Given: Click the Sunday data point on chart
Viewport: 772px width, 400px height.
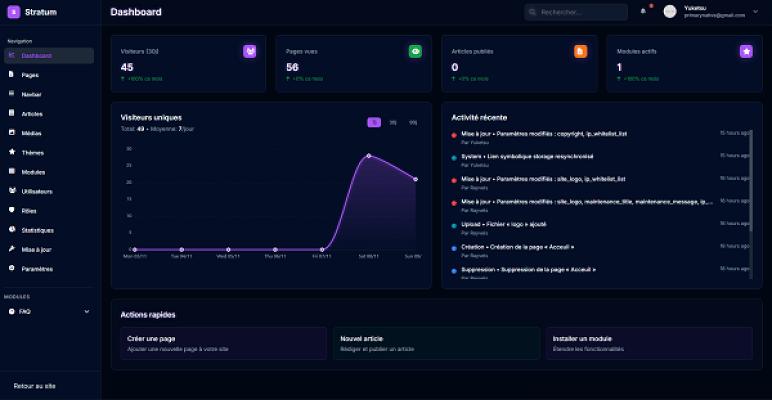Looking at the screenshot, I should pos(416,179).
